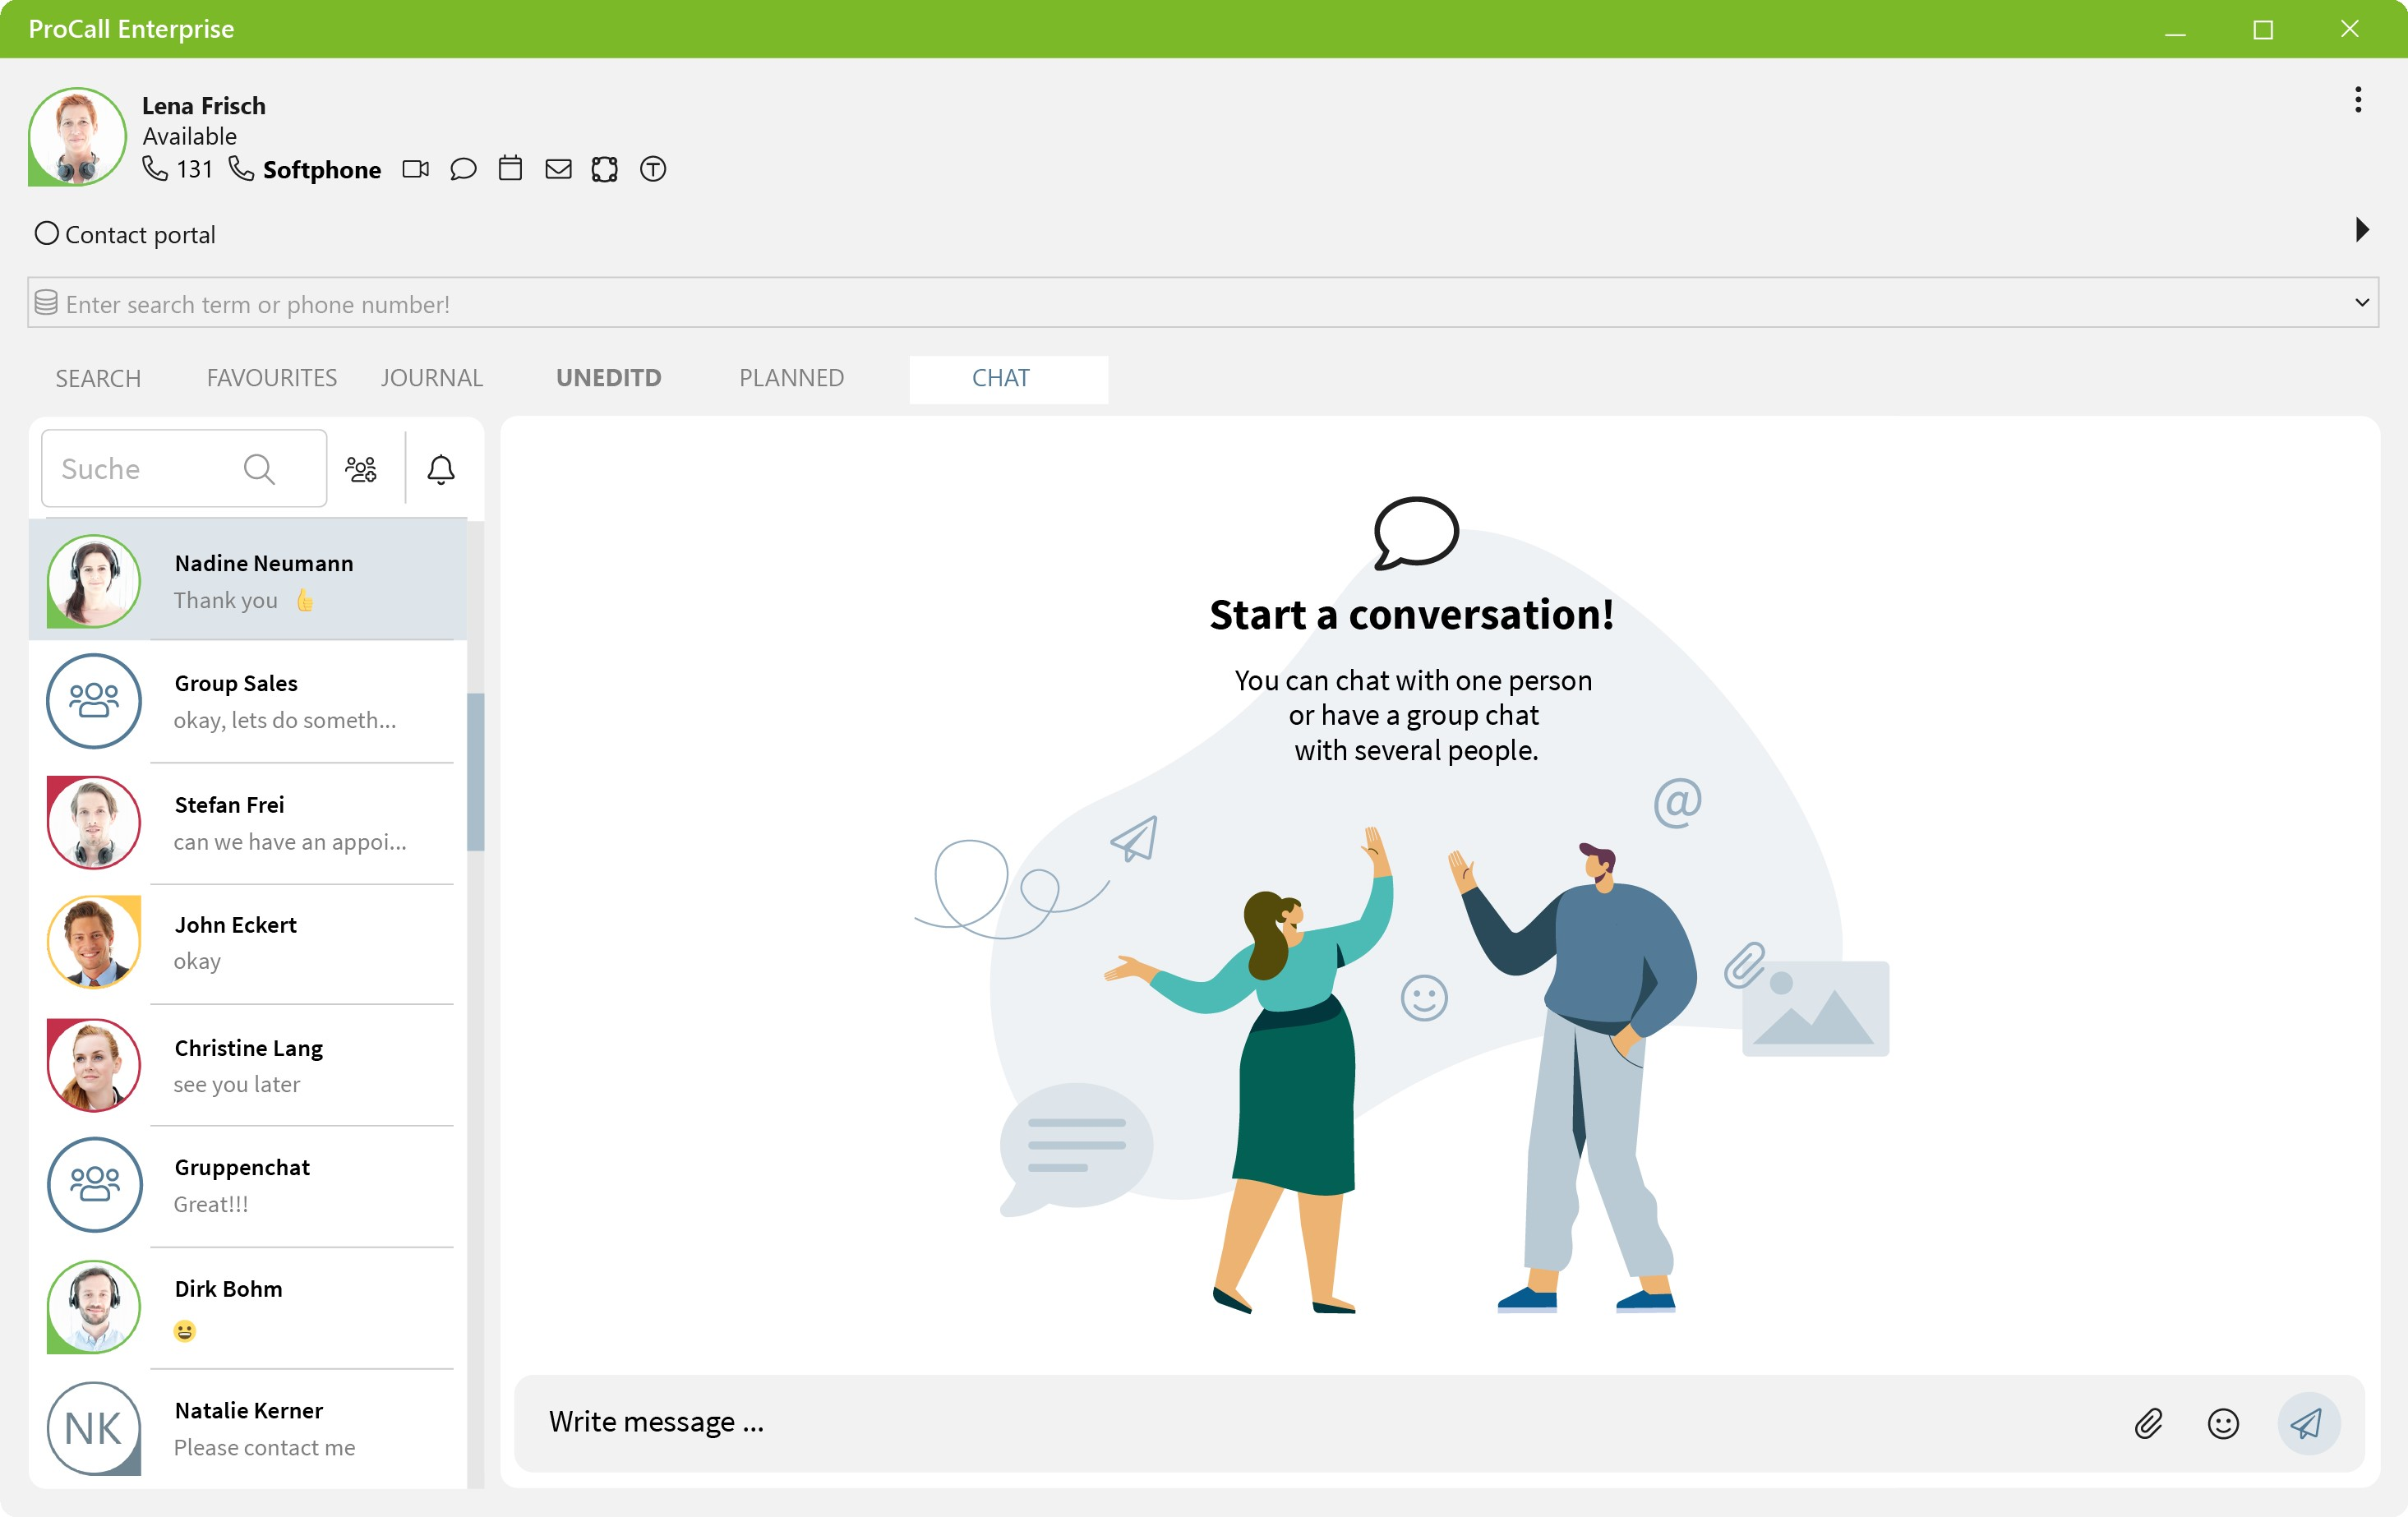Start a video call from profile toolbar

tap(415, 169)
